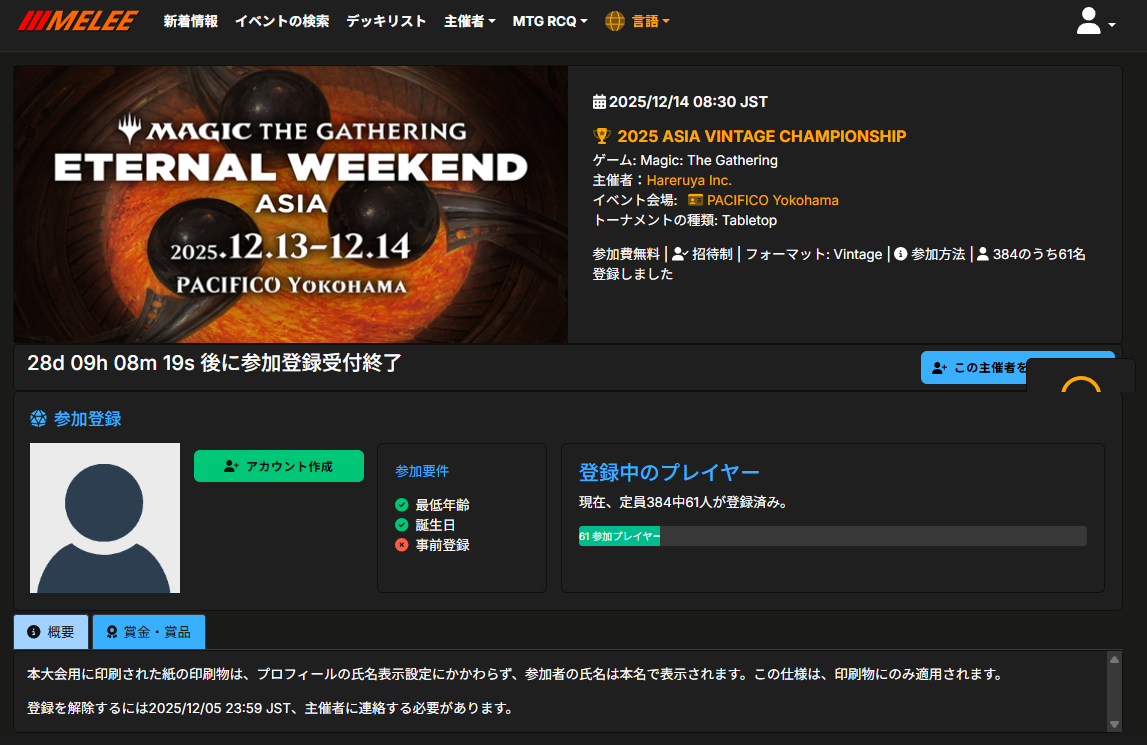1147x745 pixels.
Task: Click the 参加登録 section icon
Action: [38, 419]
